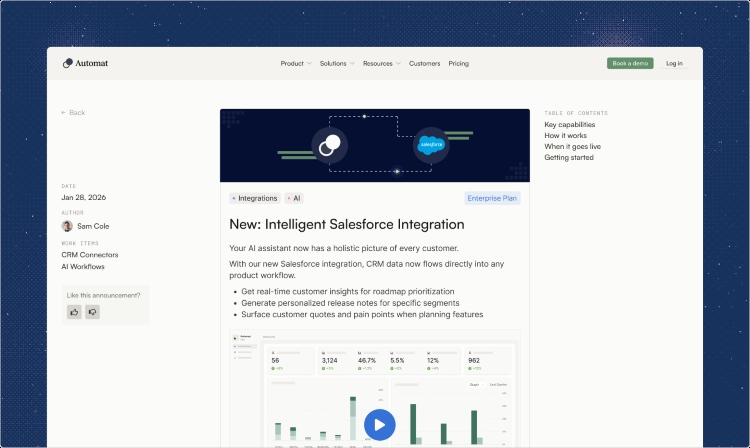Give the announcement a thumbs up

[x=74, y=312]
